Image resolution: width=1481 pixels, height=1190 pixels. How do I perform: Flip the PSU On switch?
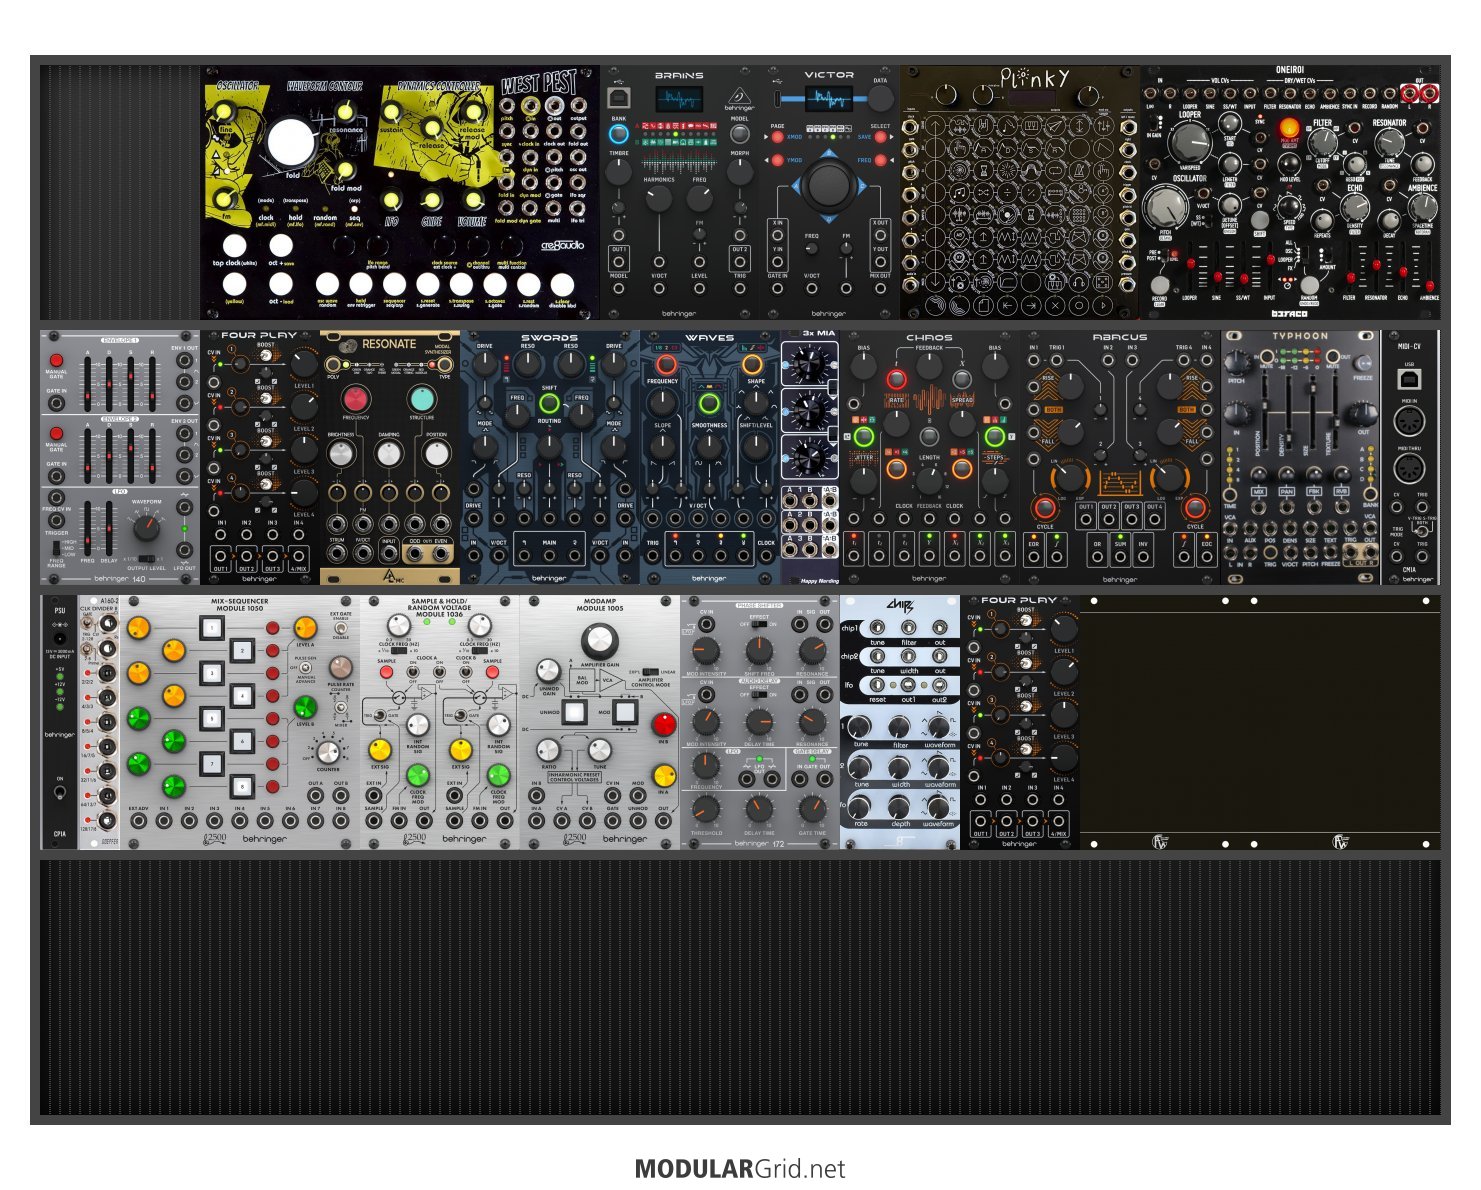click(59, 794)
